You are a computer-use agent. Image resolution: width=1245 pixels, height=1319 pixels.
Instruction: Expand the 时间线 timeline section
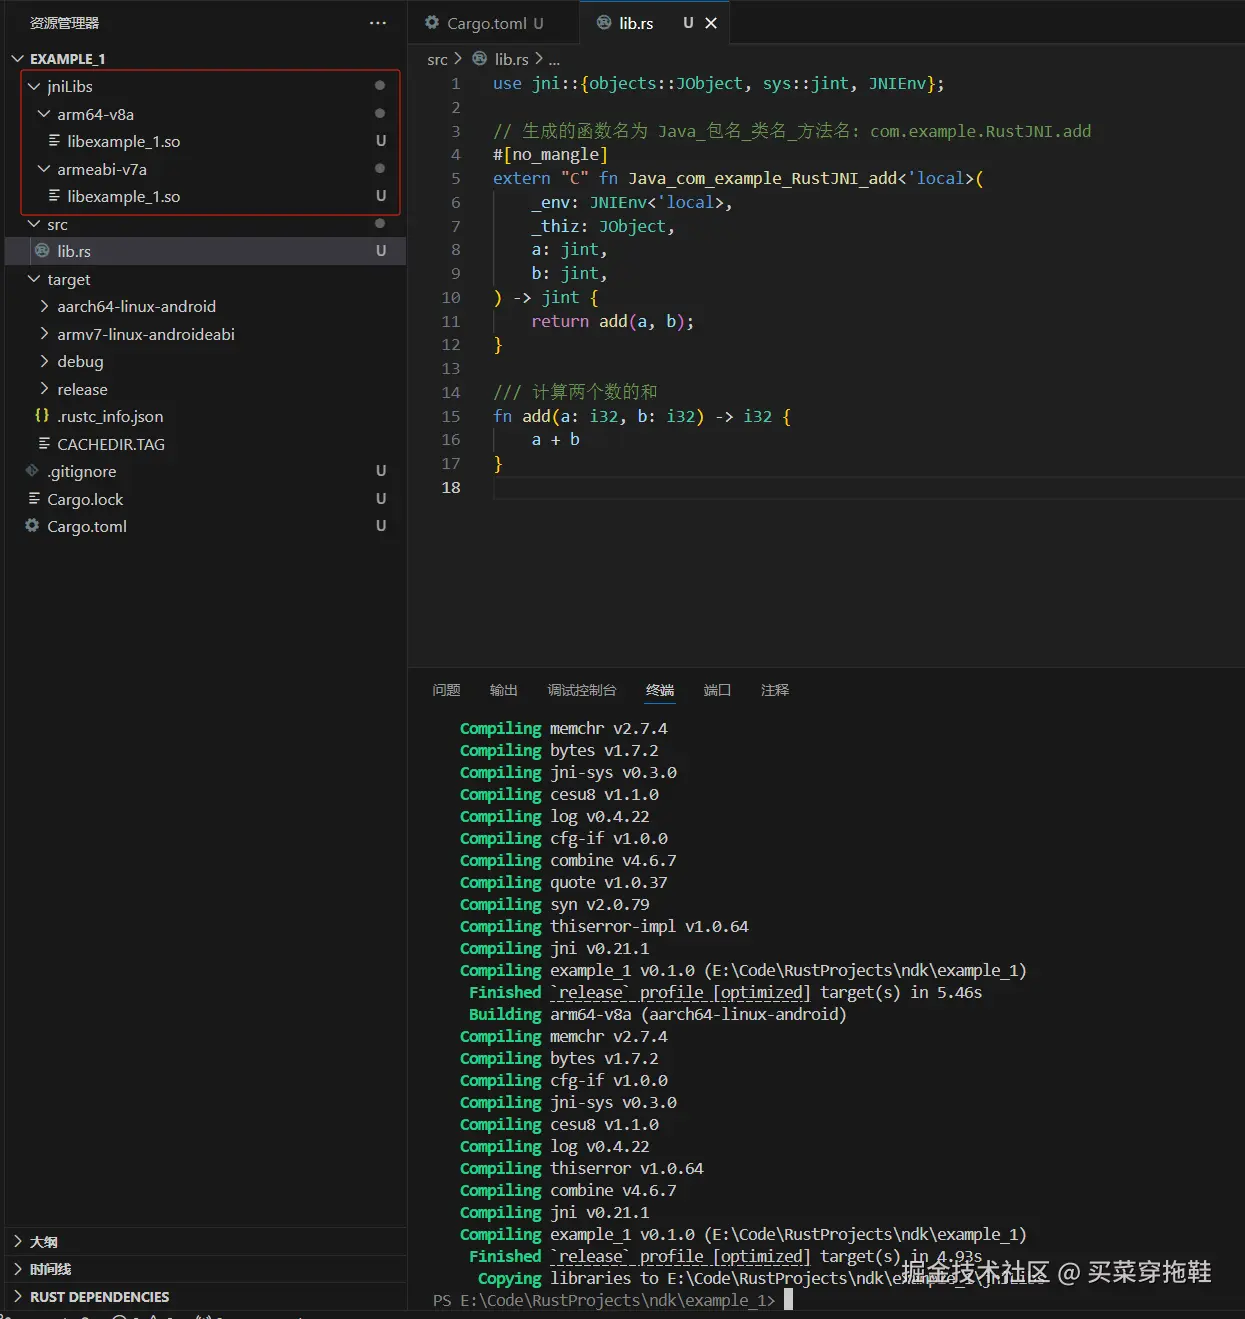coord(18,1269)
